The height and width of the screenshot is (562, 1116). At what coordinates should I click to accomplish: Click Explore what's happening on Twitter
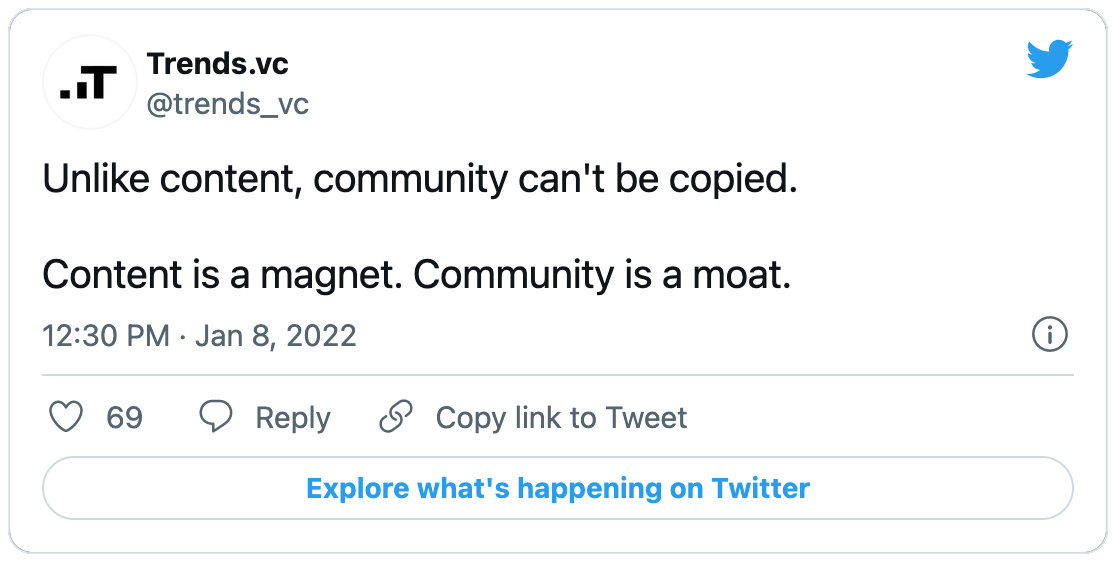point(558,489)
